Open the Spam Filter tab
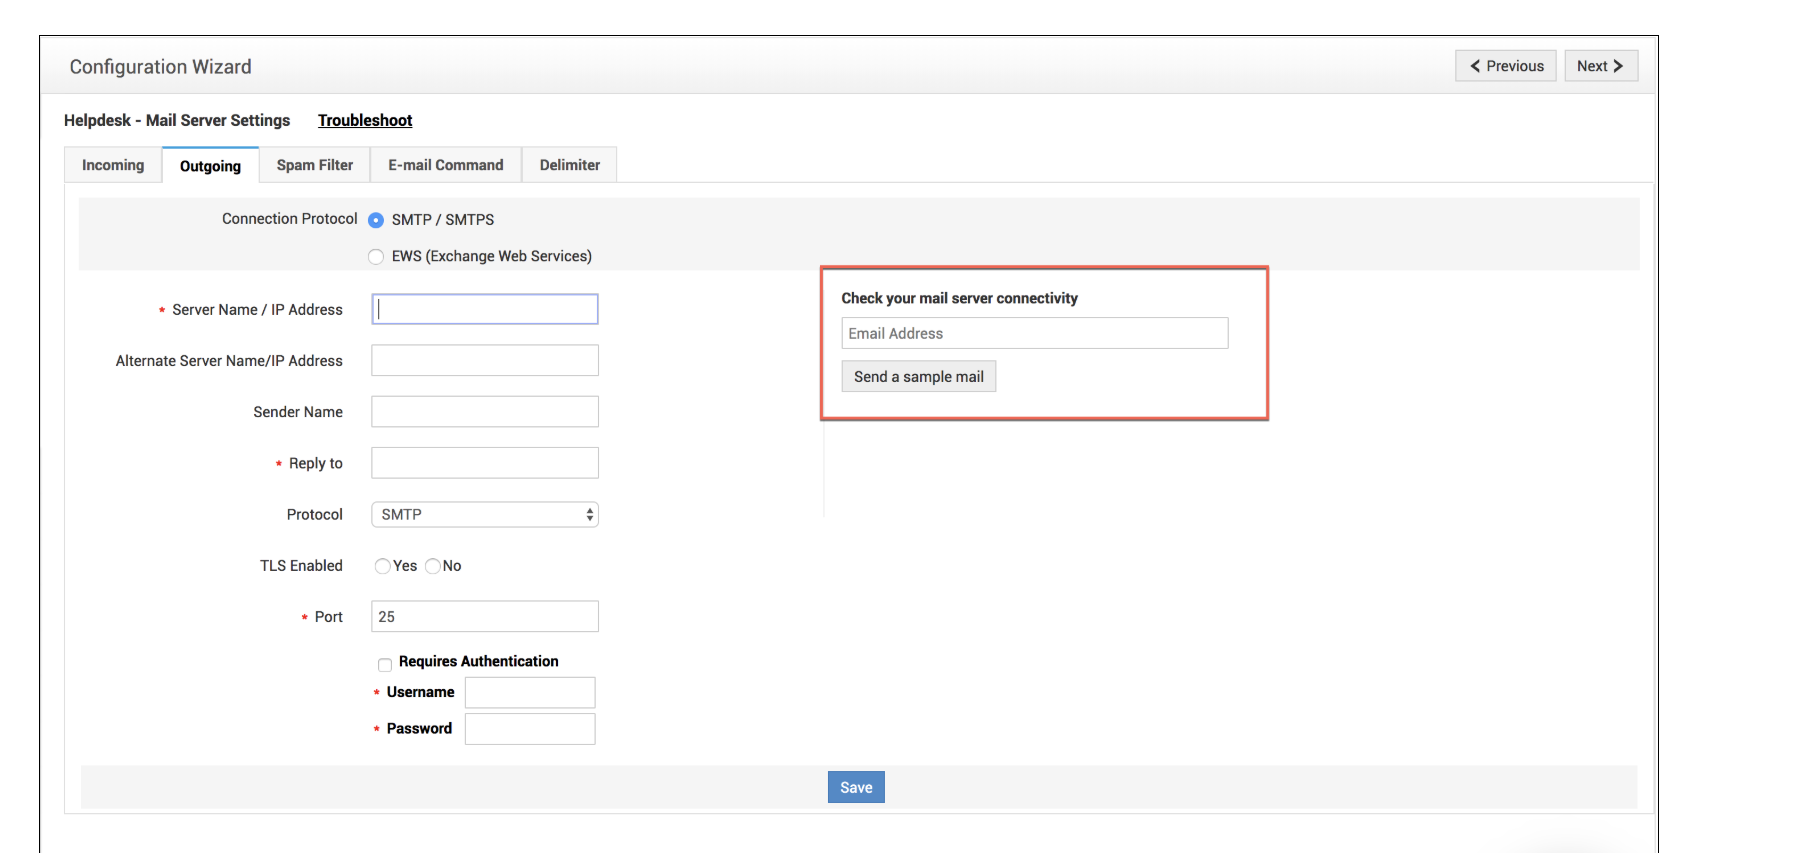This screenshot has height=853, width=1793. pyautogui.click(x=315, y=165)
